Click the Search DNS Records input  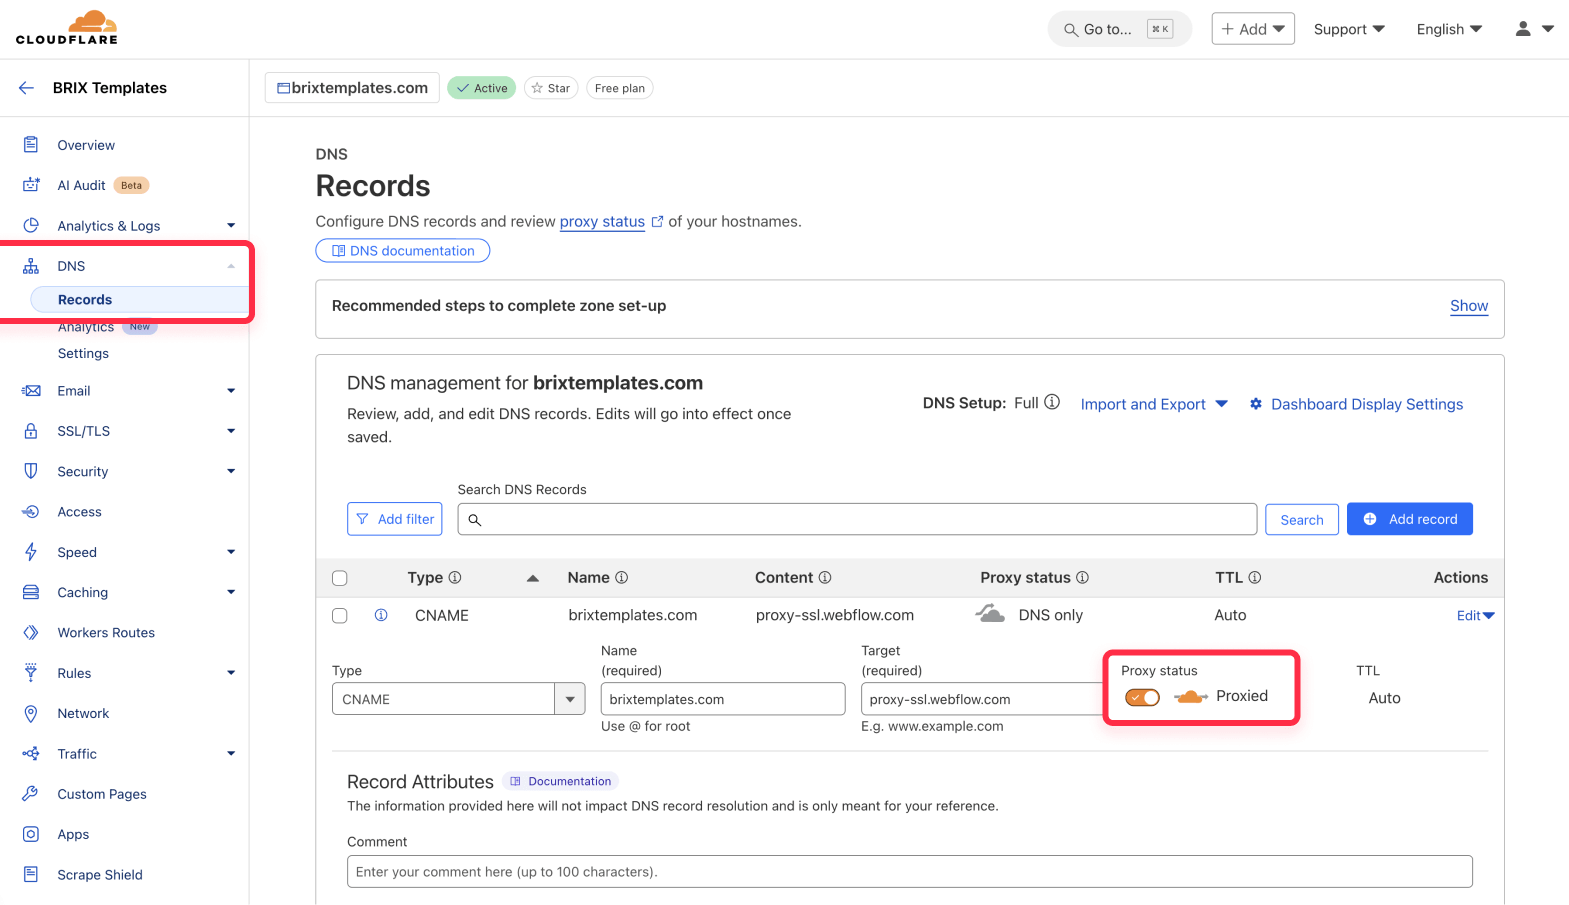click(857, 519)
